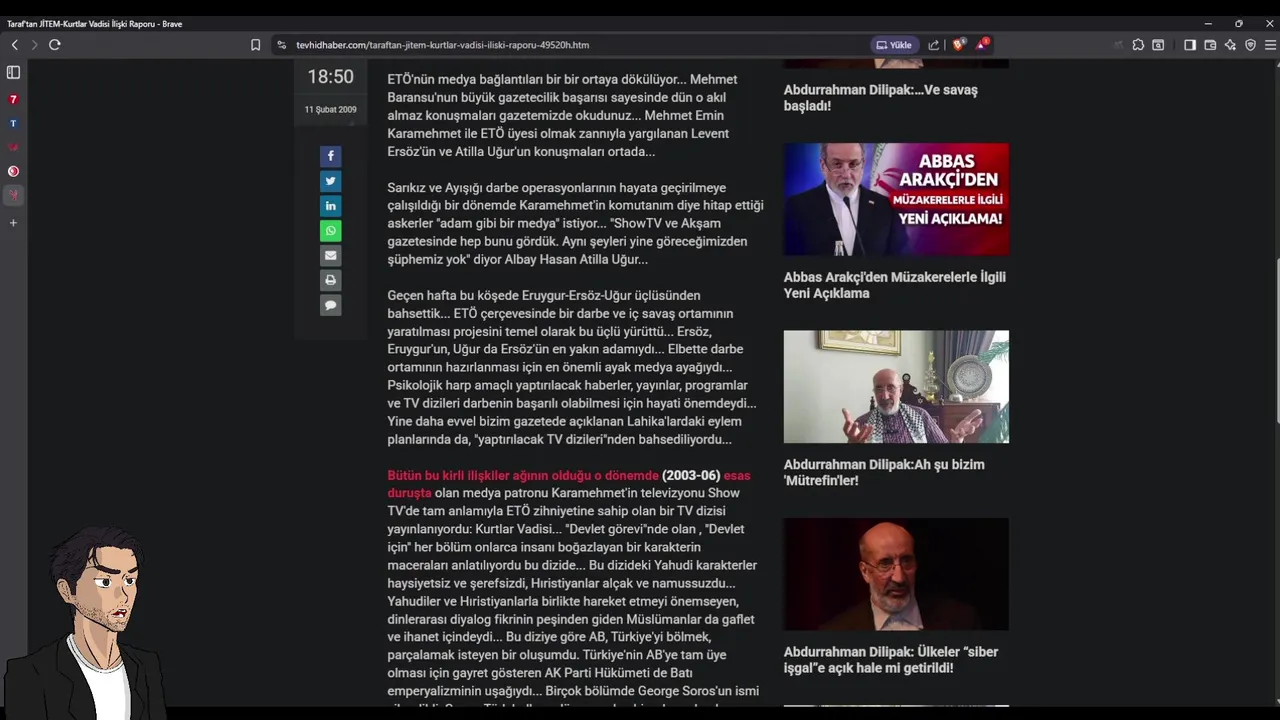This screenshot has width=1280, height=720.
Task: Click the 18:50 article time
Action: click(330, 77)
